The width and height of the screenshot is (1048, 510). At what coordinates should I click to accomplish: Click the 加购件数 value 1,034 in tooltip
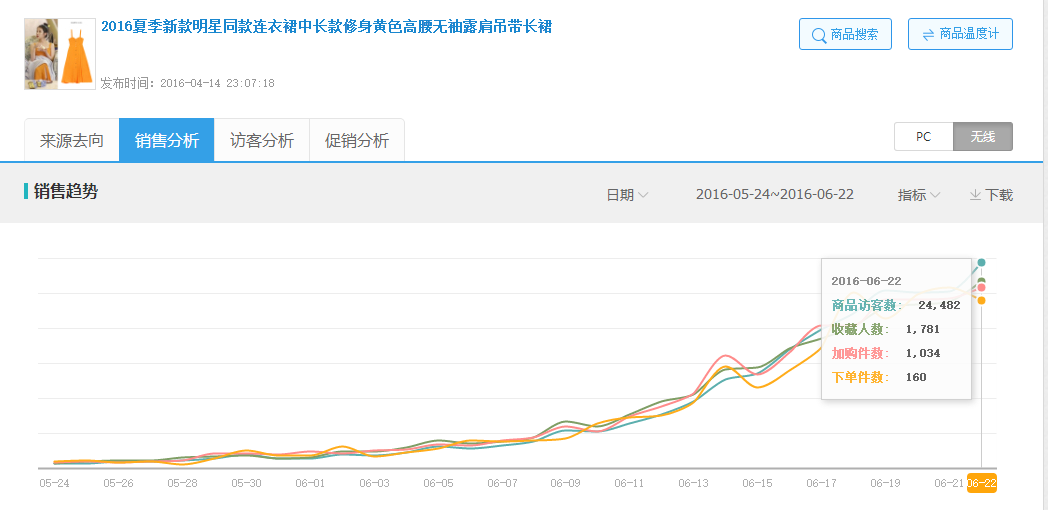tap(923, 354)
